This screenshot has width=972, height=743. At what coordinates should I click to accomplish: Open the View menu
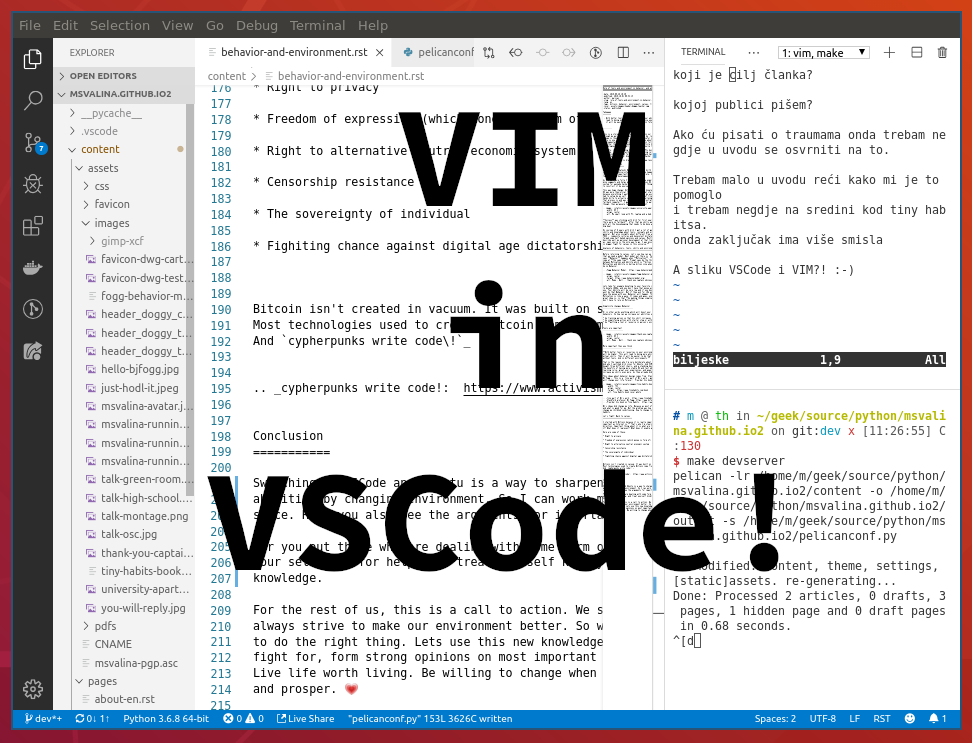[x=177, y=25]
